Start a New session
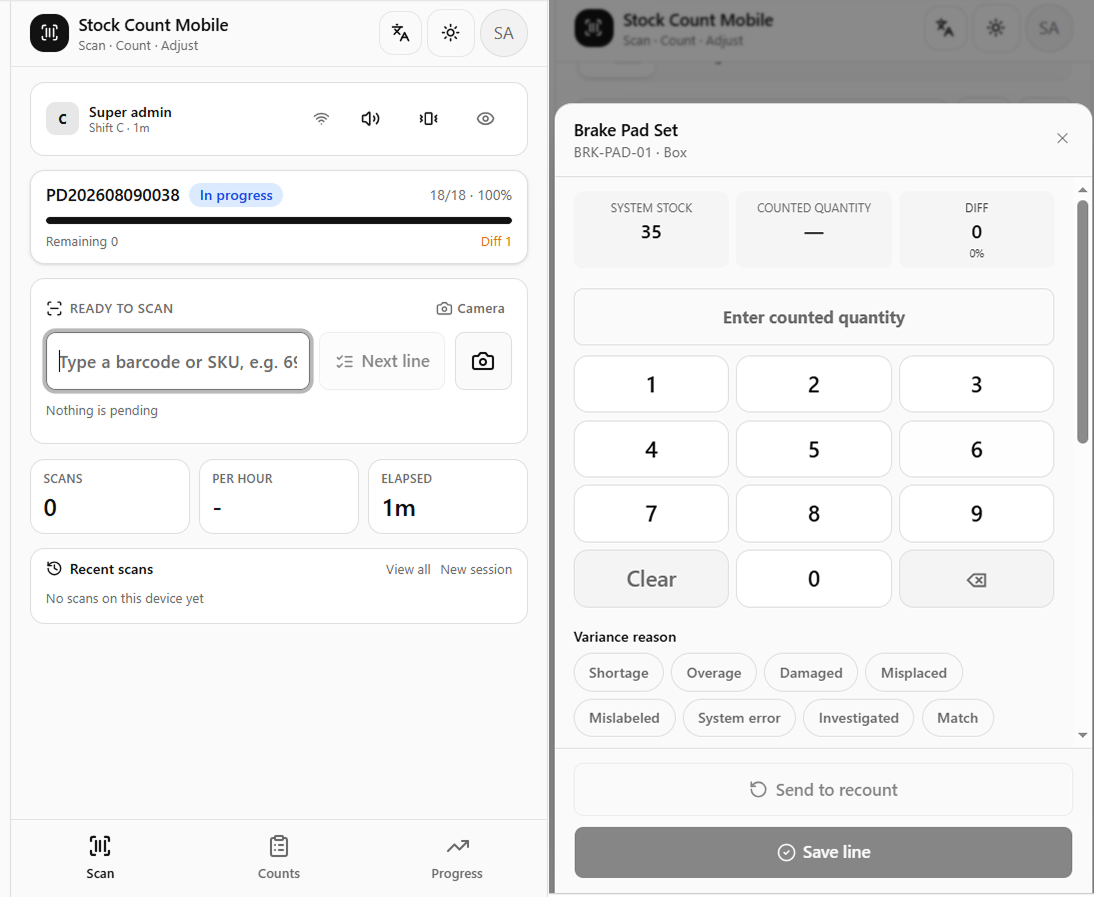 pos(476,569)
